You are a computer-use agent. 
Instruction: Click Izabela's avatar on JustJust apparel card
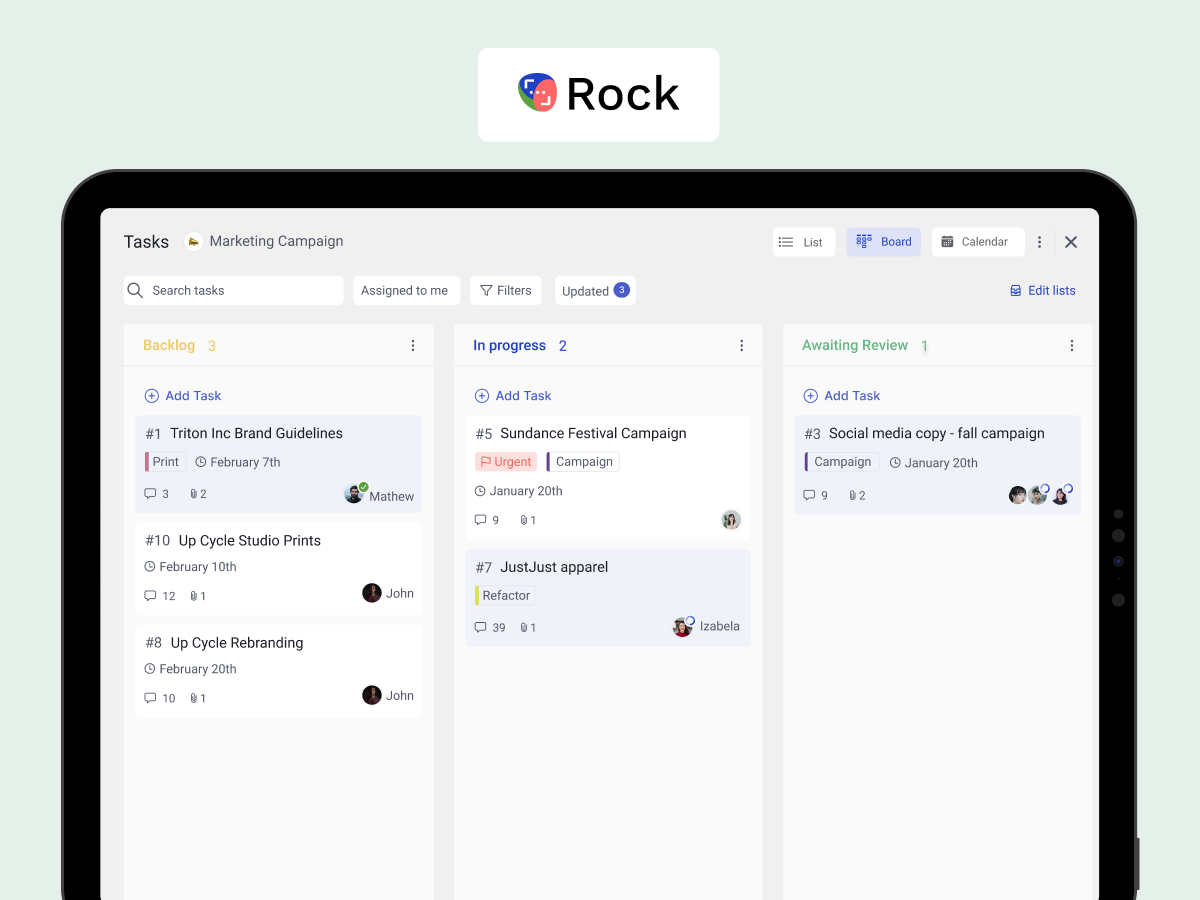point(682,626)
